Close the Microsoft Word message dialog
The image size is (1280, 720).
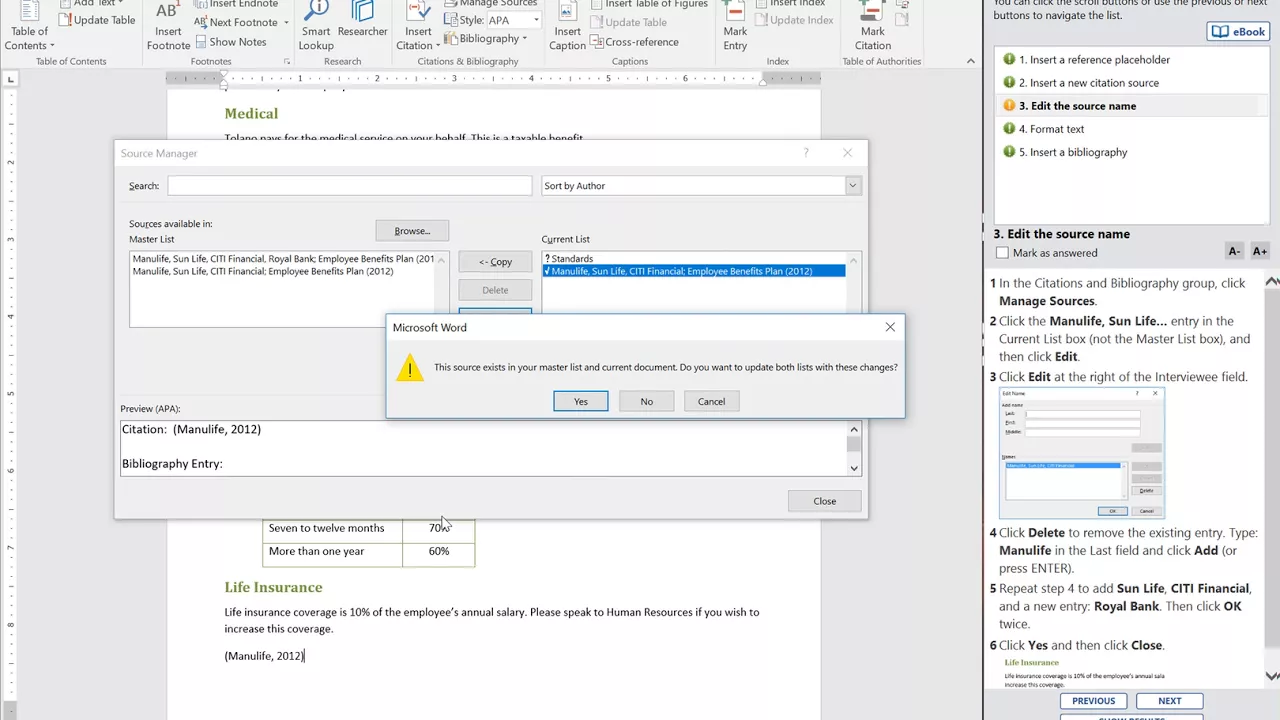click(890, 327)
